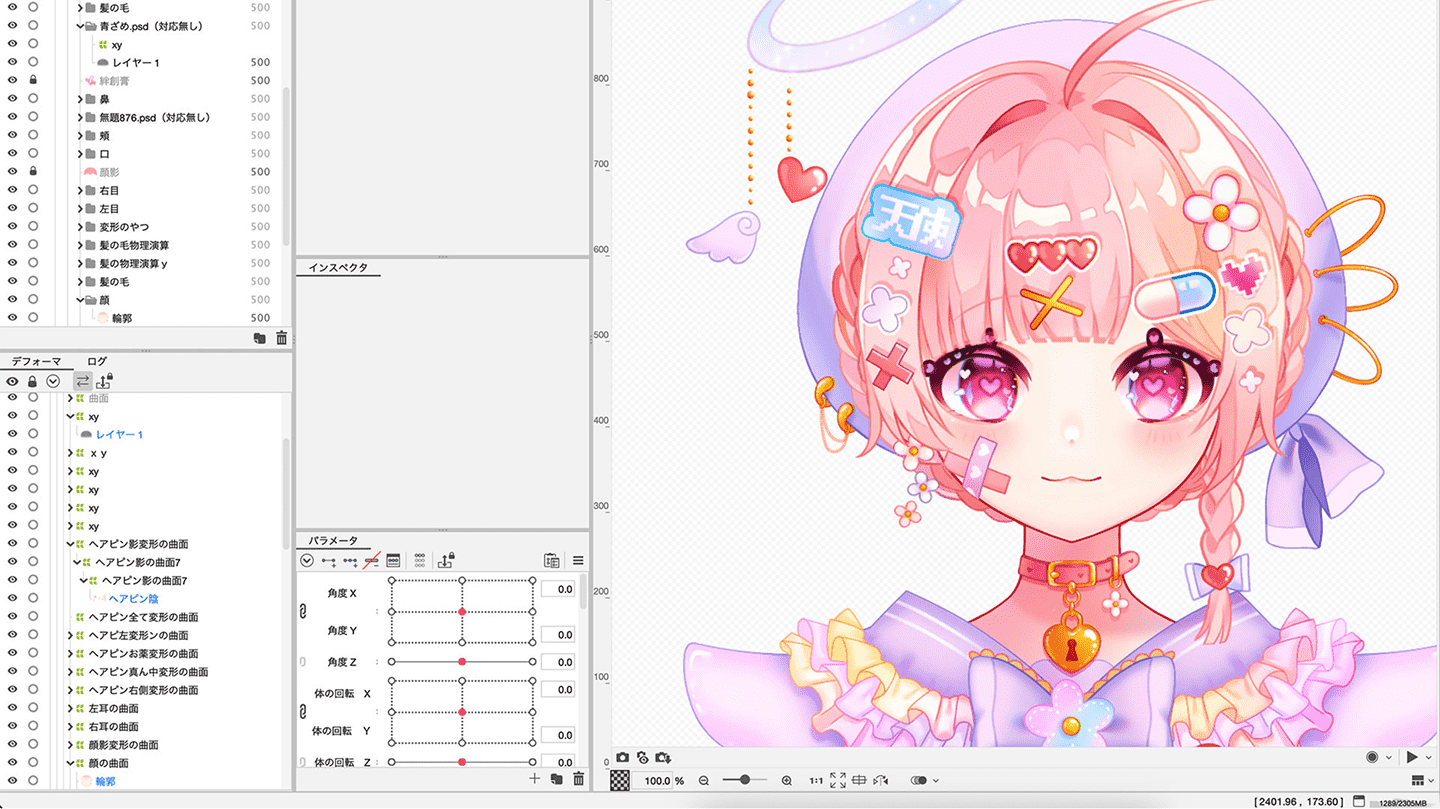Toggle the lock on 顔影 part

pos(33,171)
